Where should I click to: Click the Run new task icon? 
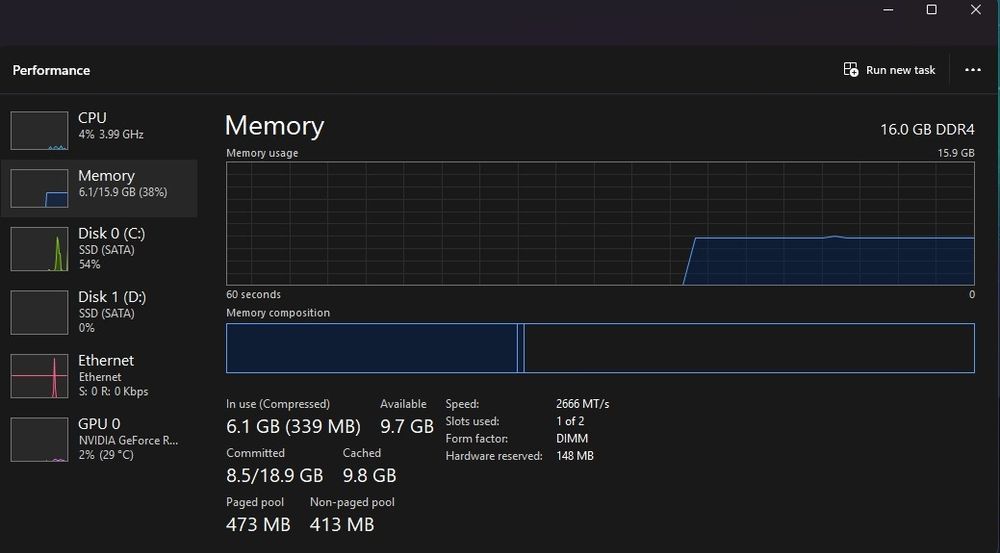click(x=851, y=70)
